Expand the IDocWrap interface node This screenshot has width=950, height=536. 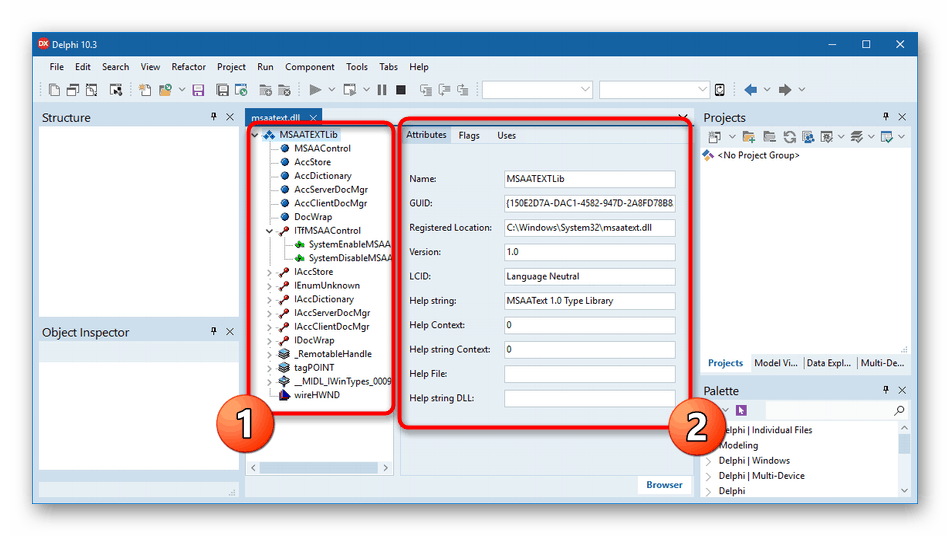click(270, 340)
